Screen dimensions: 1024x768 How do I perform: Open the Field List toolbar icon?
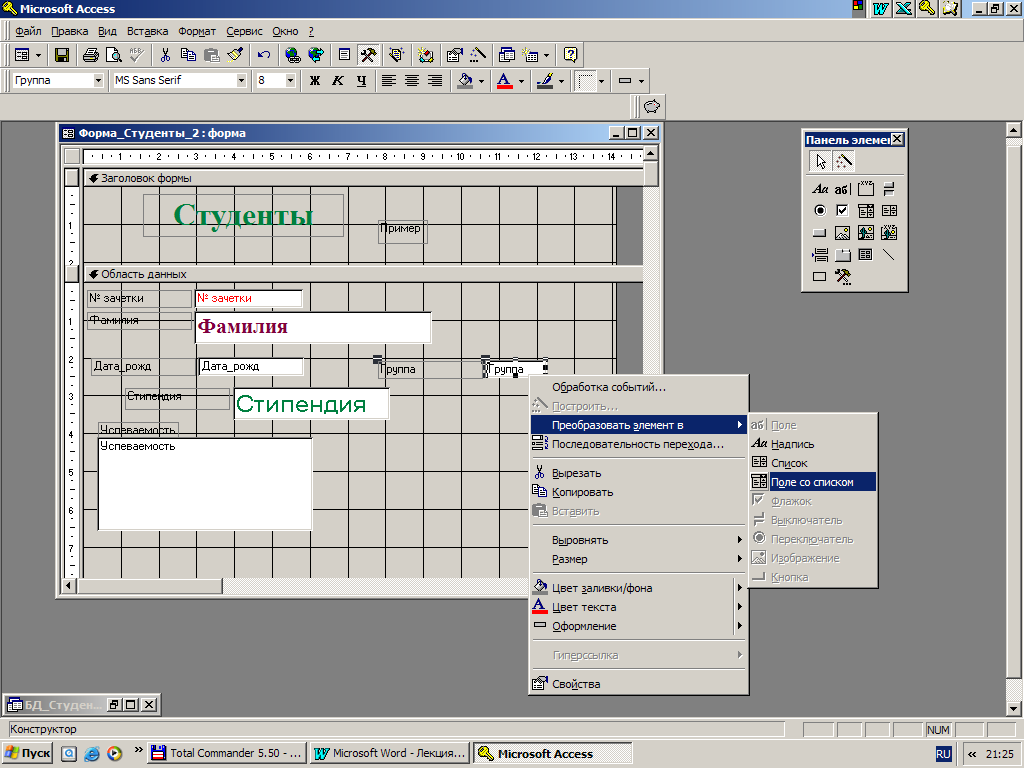coord(344,55)
